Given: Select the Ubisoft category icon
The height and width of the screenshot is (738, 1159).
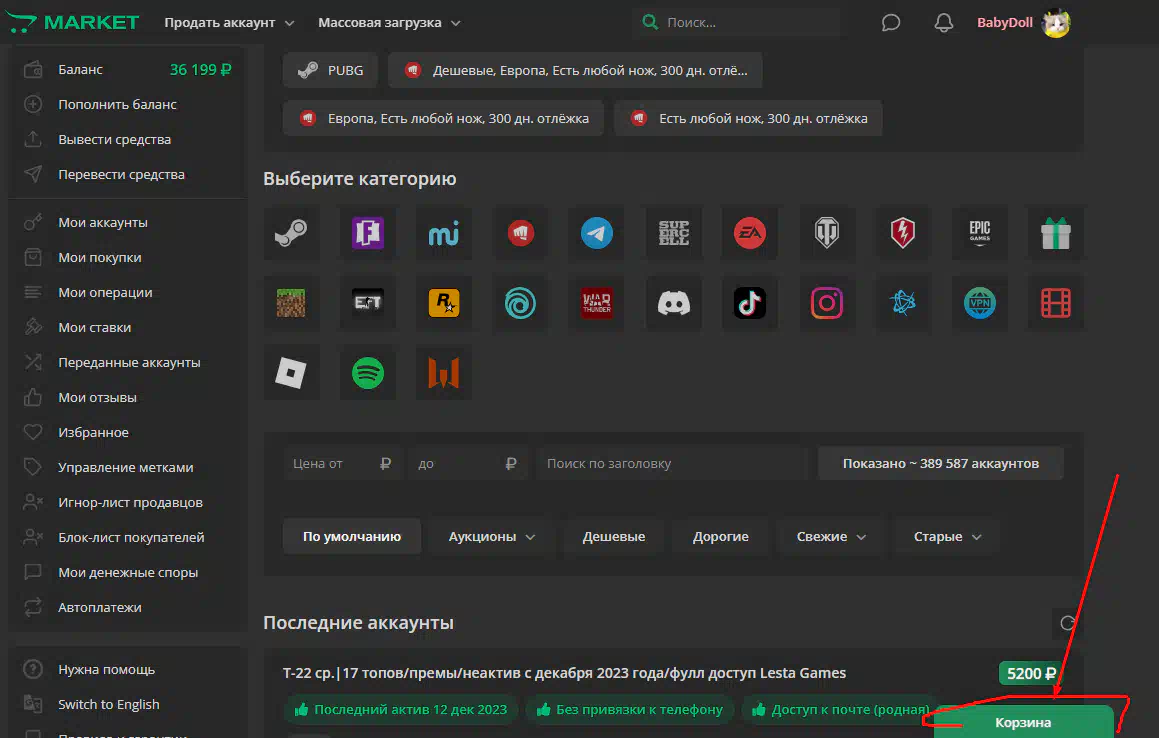Looking at the screenshot, I should 520,302.
